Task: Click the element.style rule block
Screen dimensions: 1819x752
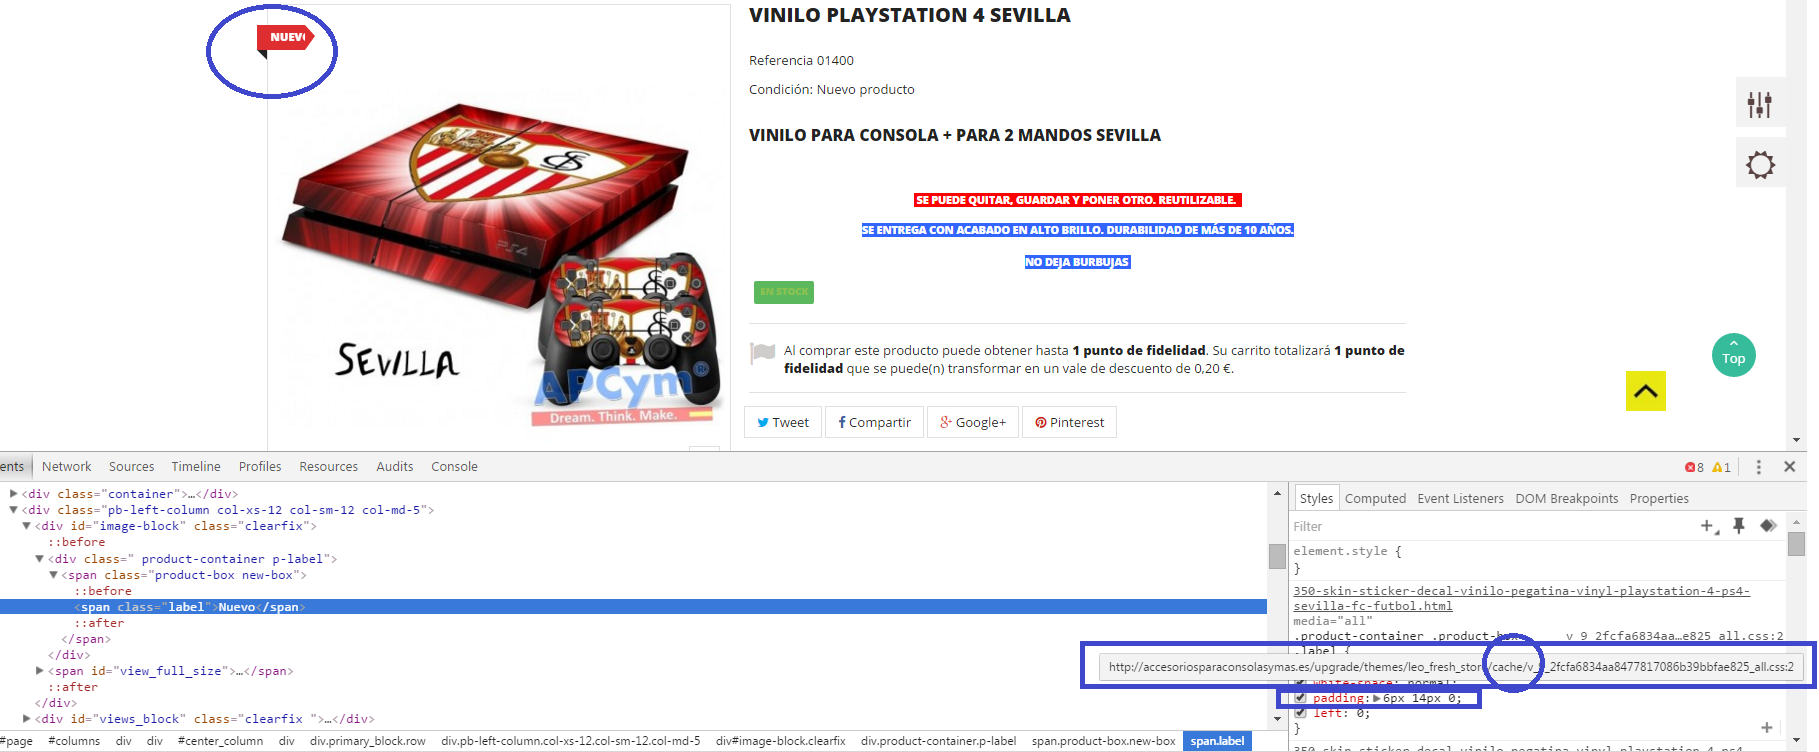Action: click(1540, 559)
